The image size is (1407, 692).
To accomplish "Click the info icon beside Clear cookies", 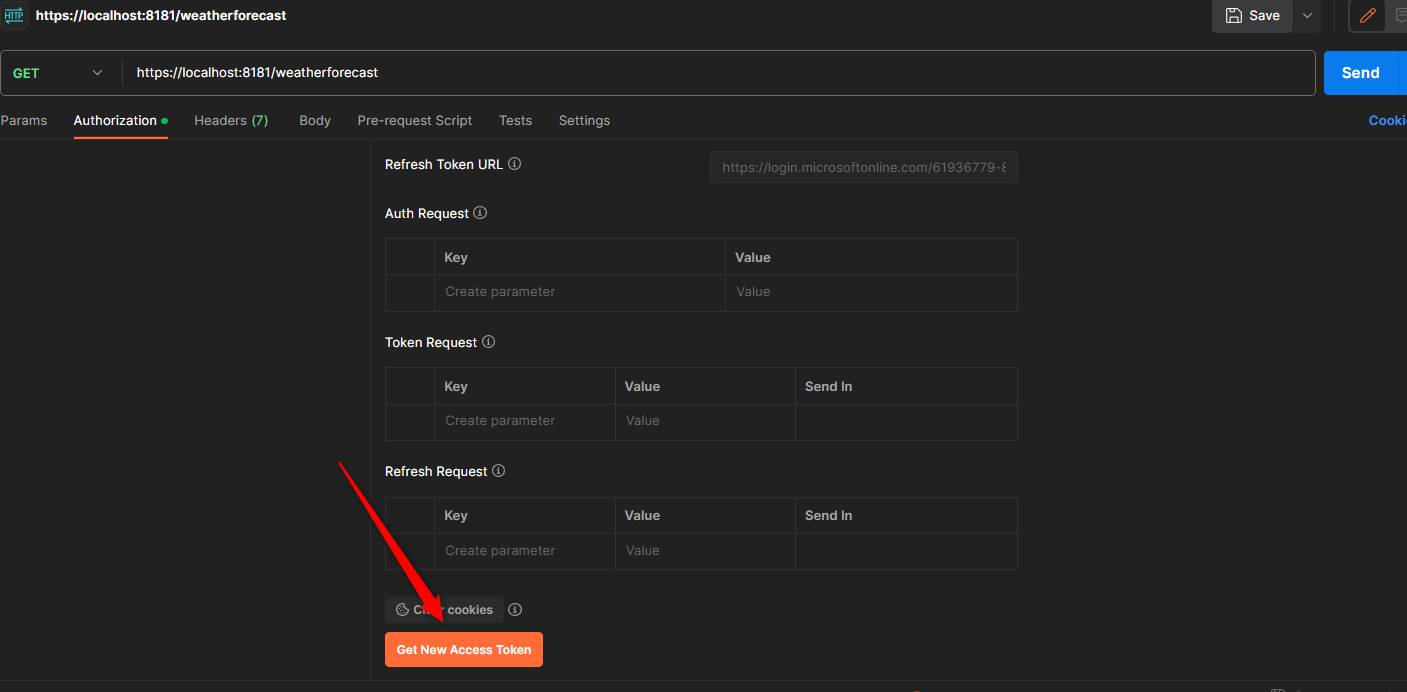I will tap(515, 610).
